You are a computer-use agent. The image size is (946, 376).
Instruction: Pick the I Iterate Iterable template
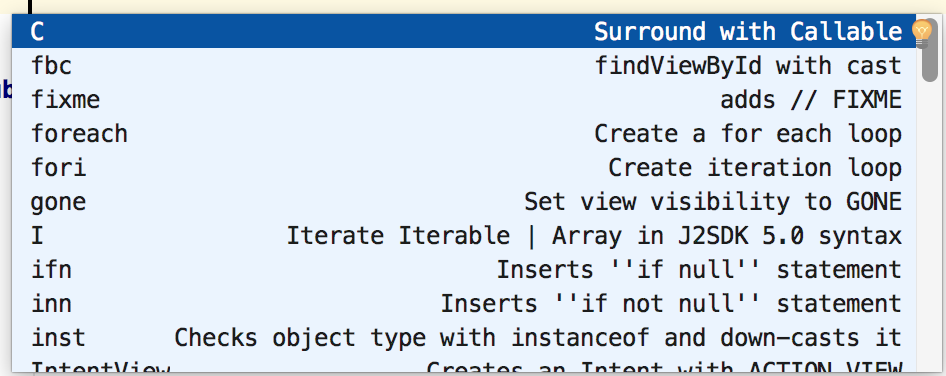pos(465,235)
